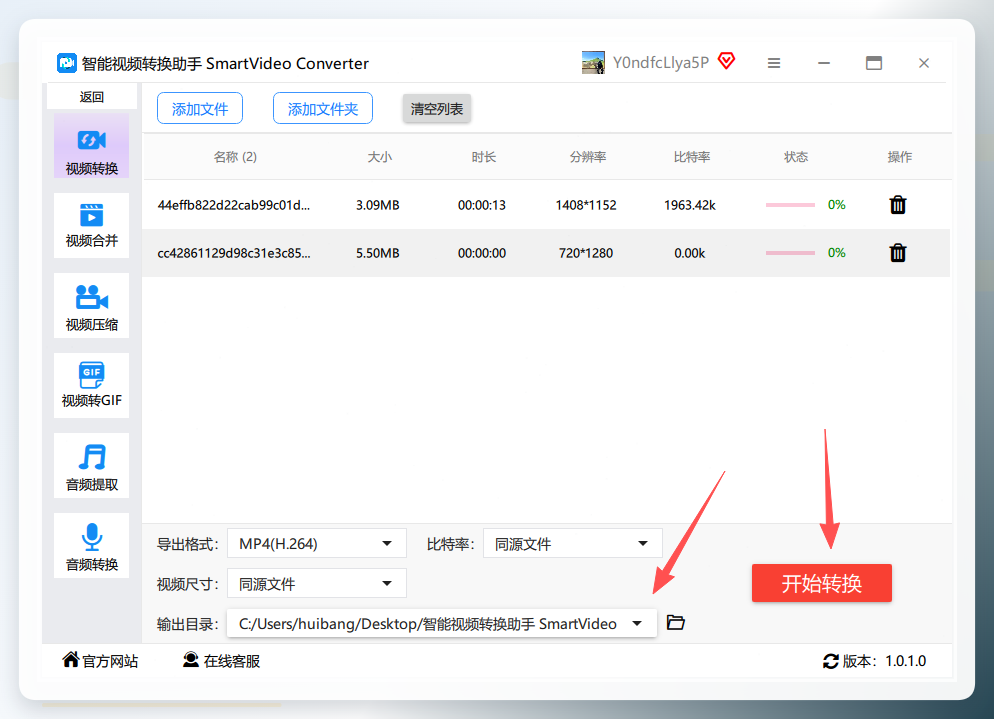Click bitrate value 1963.42k
The width and height of the screenshot is (994, 719).
click(x=690, y=205)
